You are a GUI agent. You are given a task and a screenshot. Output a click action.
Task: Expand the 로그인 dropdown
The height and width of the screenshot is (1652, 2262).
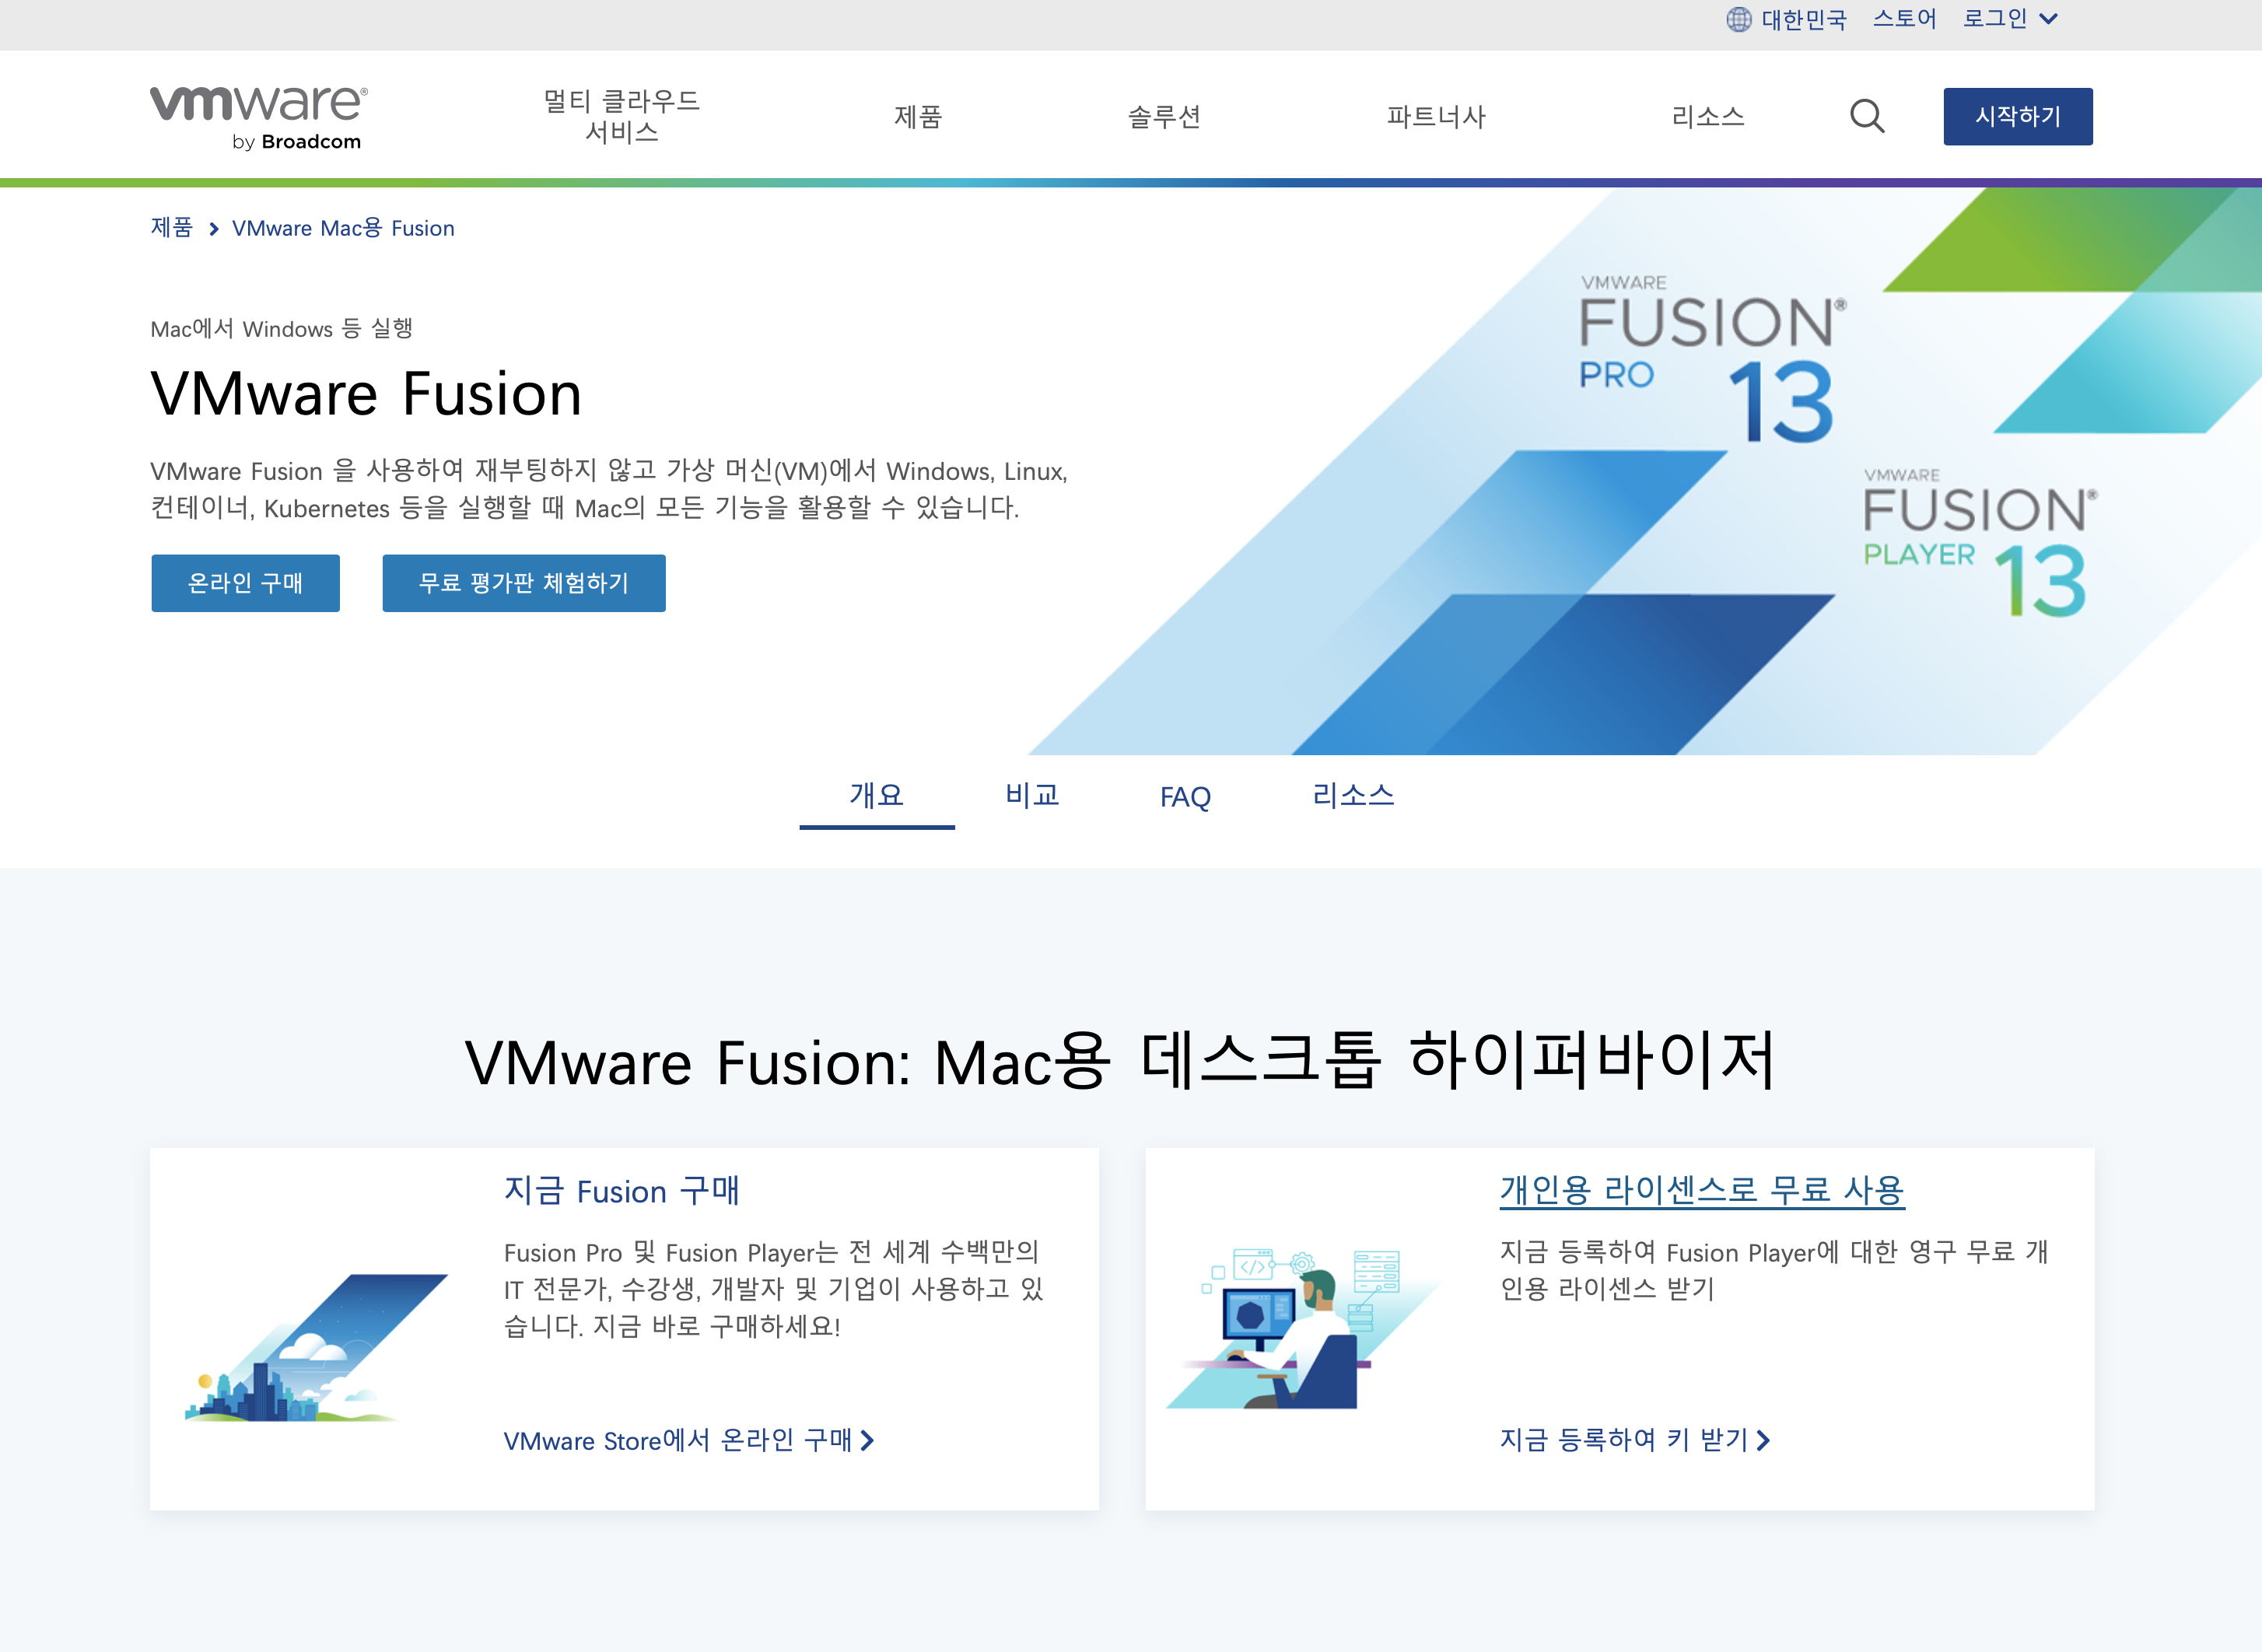2009,19
